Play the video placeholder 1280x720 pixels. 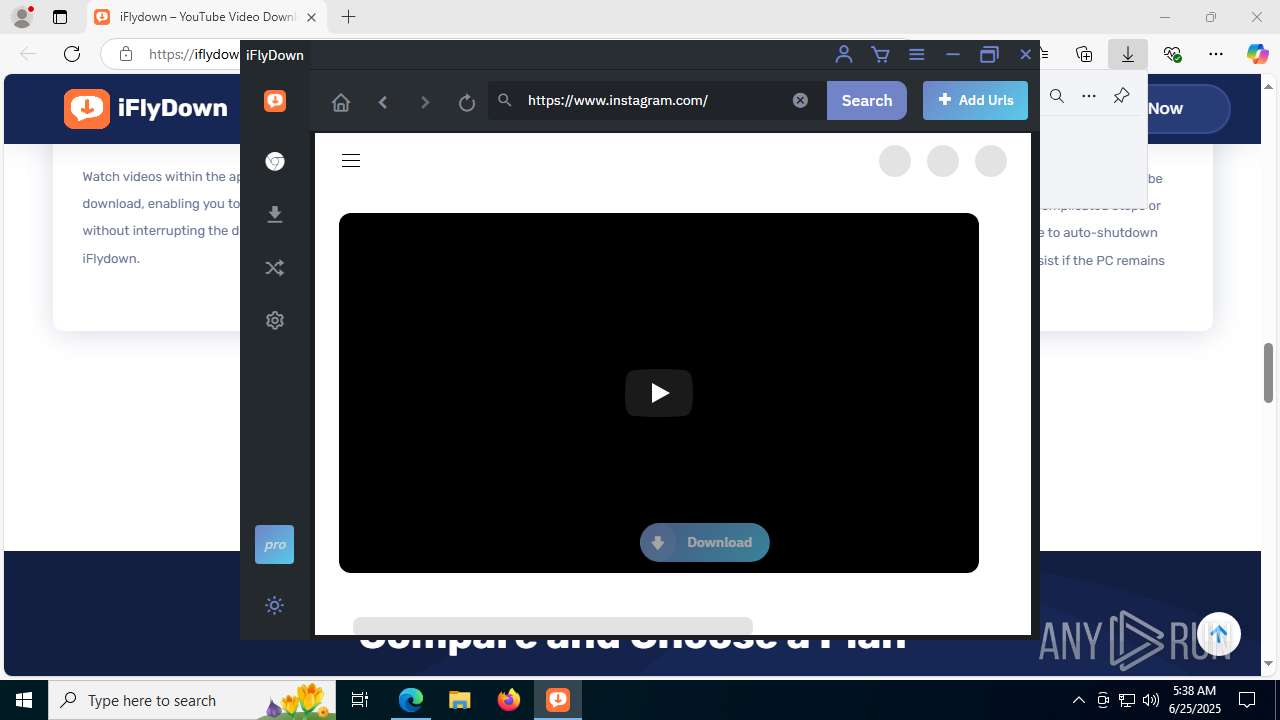(x=659, y=393)
